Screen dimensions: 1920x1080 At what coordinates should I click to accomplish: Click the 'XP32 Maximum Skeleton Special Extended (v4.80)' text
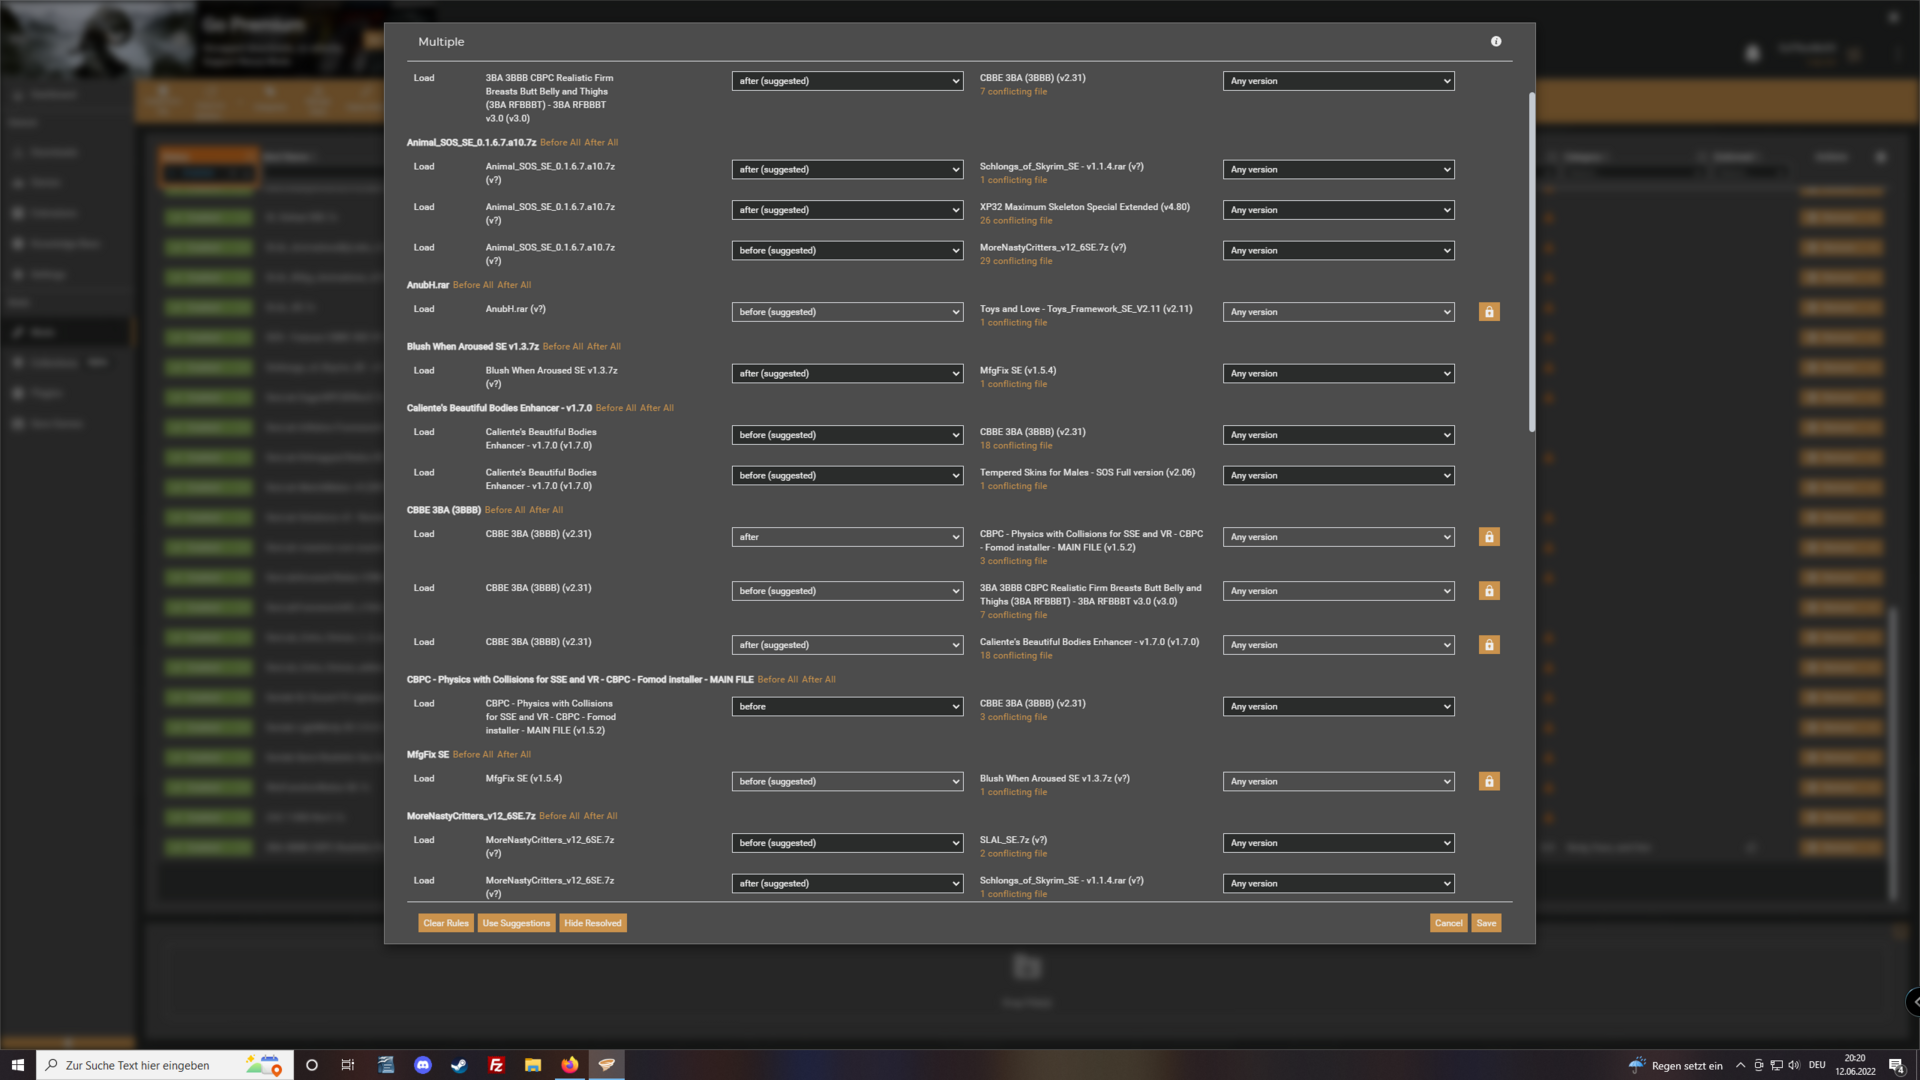click(x=1085, y=207)
